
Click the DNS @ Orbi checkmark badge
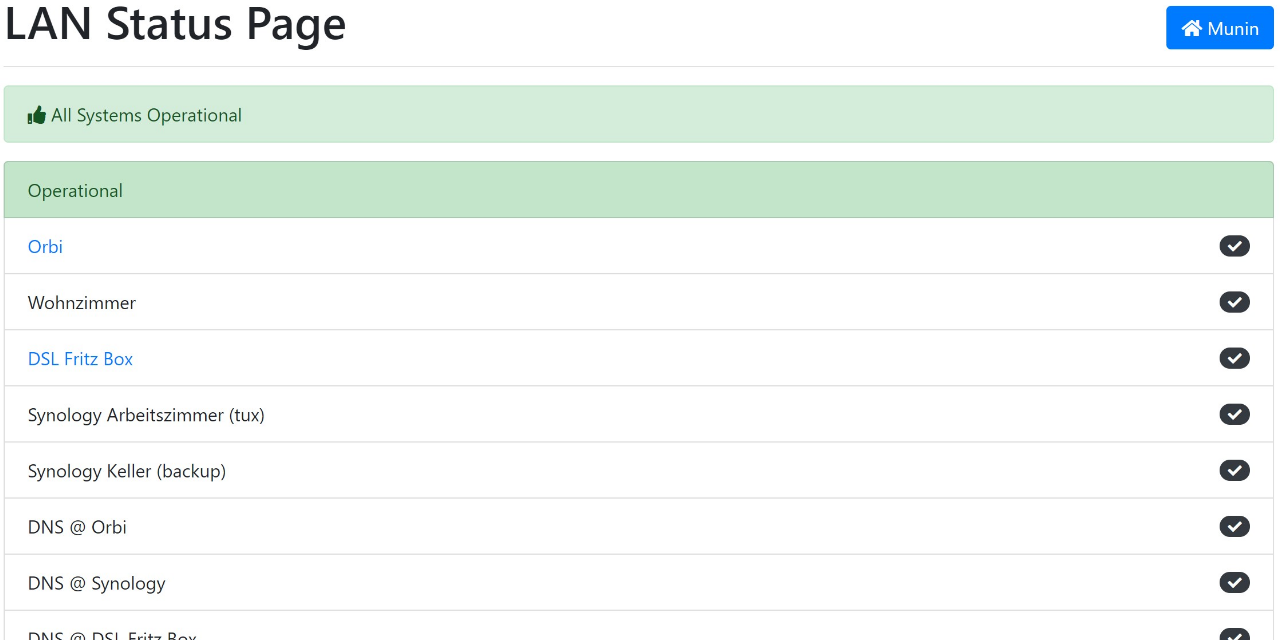(1234, 526)
